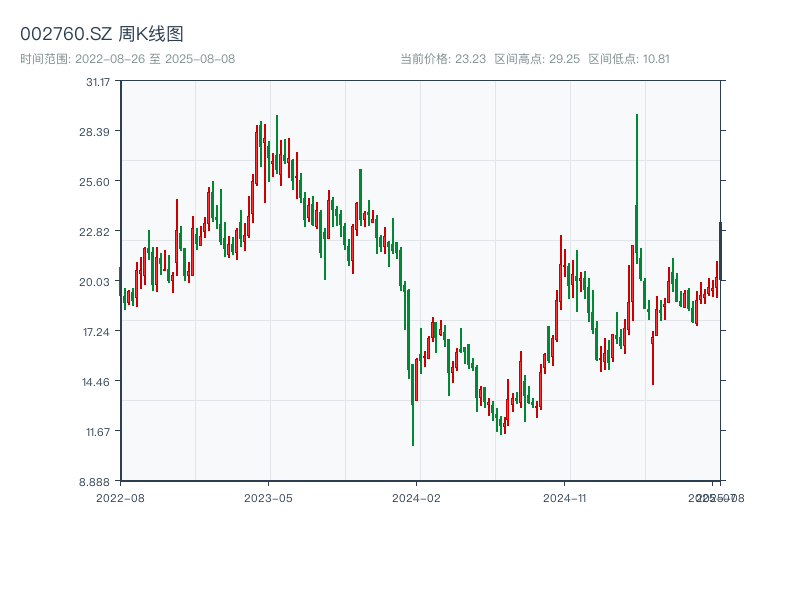Click the 28.39 y-axis label

coord(94,132)
